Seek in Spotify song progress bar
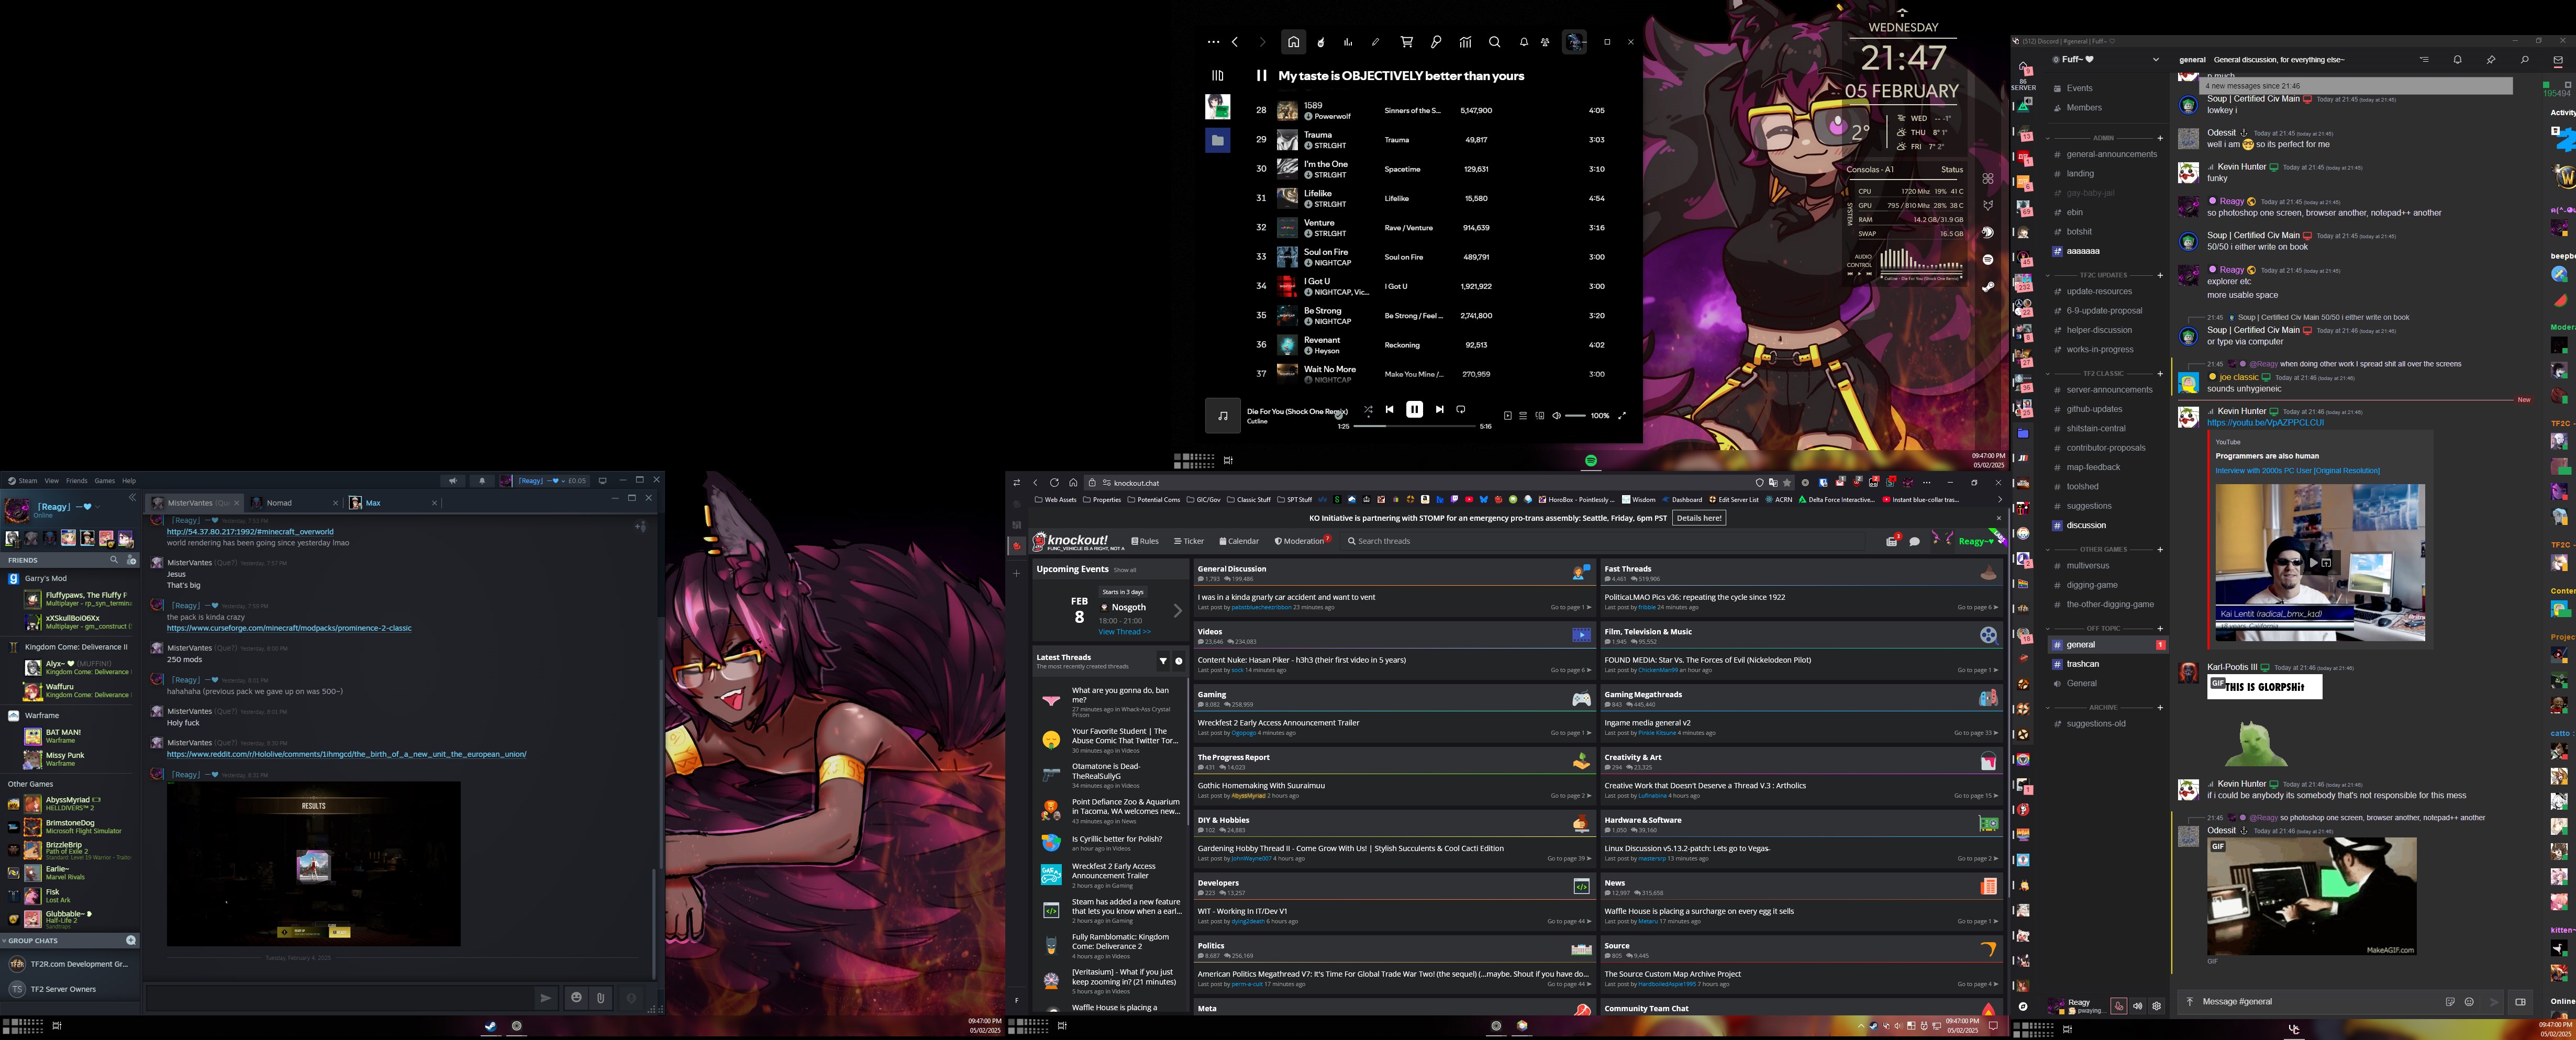This screenshot has height=1040, width=2576. (1414, 426)
